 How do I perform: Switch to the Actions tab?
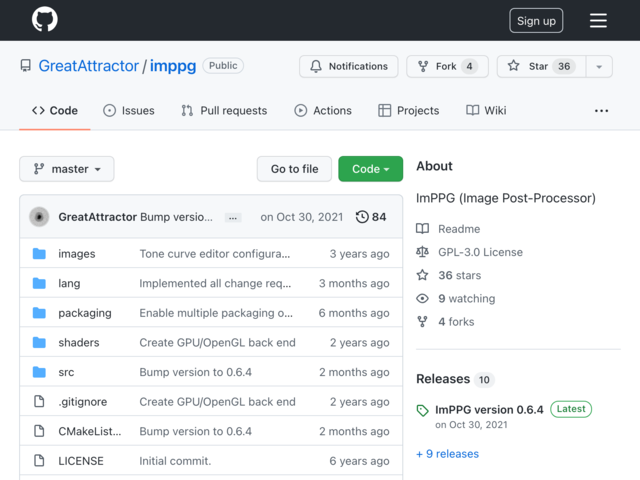(323, 111)
